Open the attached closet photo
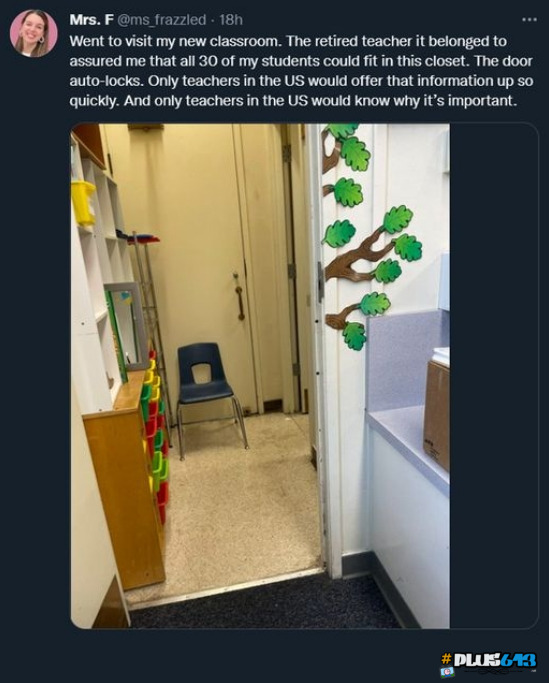The width and height of the screenshot is (549, 683). point(260,376)
